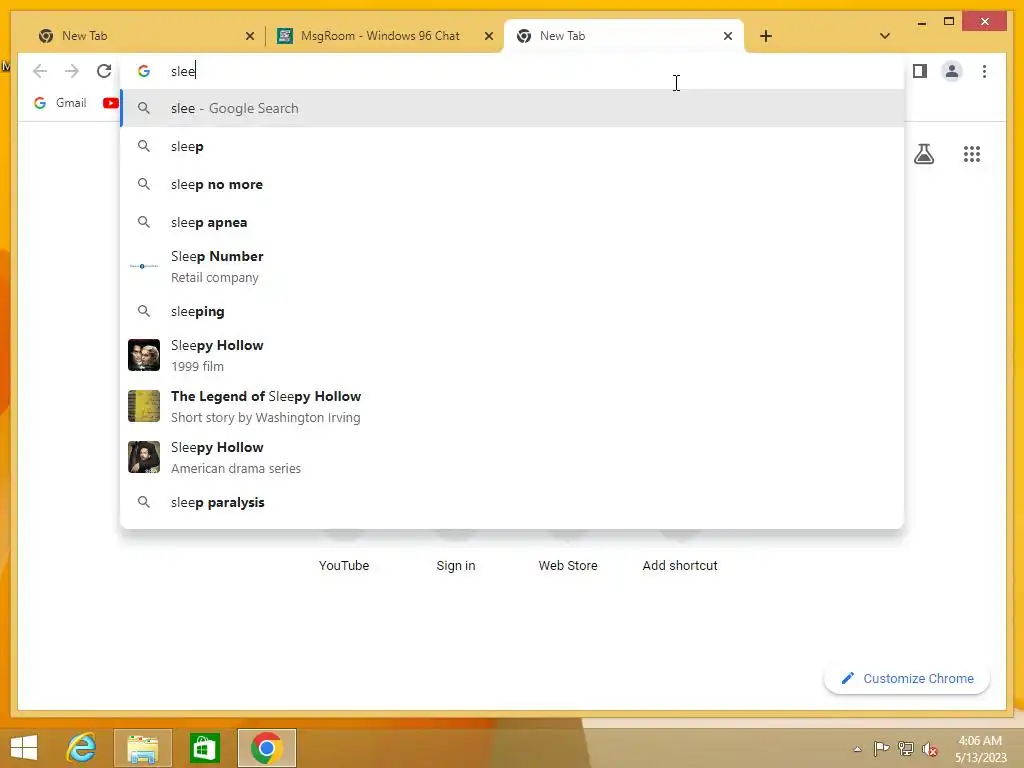1024x768 pixels.
Task: Open a new tab with plus button
Action: pyautogui.click(x=766, y=36)
